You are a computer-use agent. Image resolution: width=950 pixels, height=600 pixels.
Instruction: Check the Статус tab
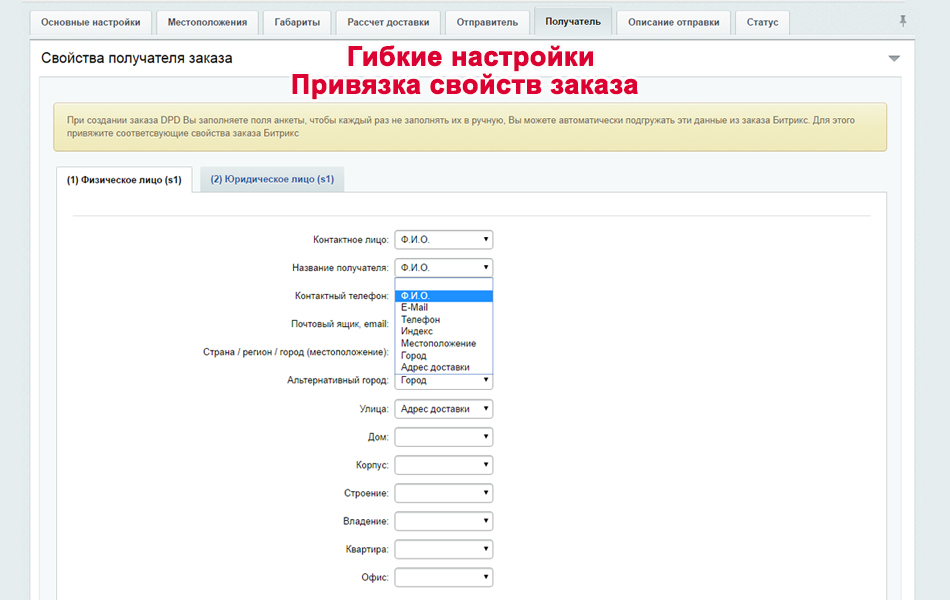tap(762, 21)
